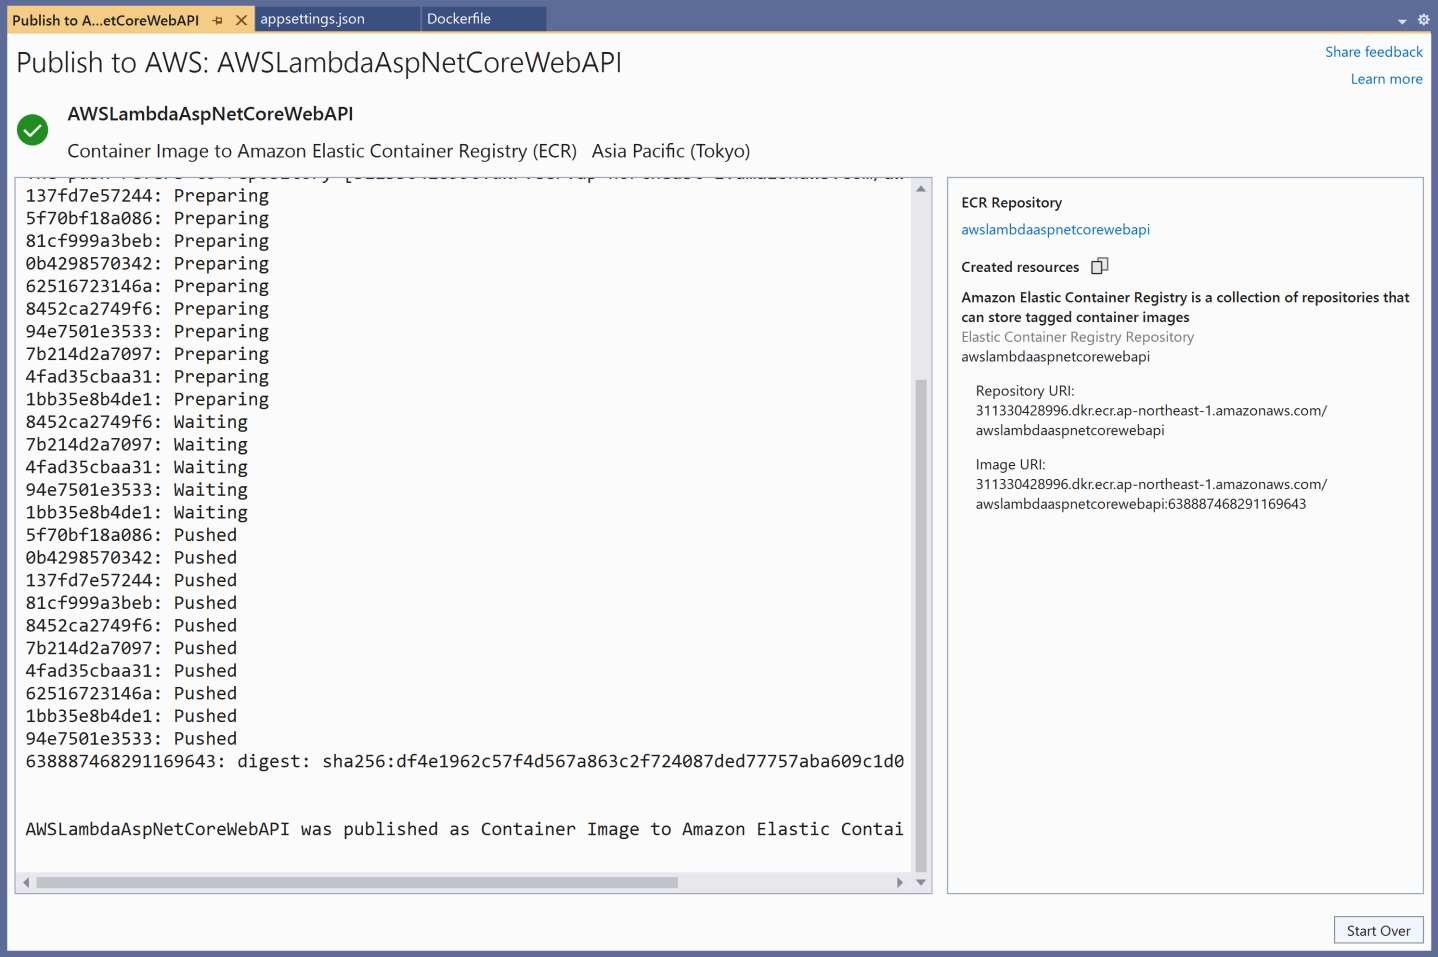This screenshot has width=1438, height=957.
Task: Click the log scroll left arrow
Action: (26, 882)
